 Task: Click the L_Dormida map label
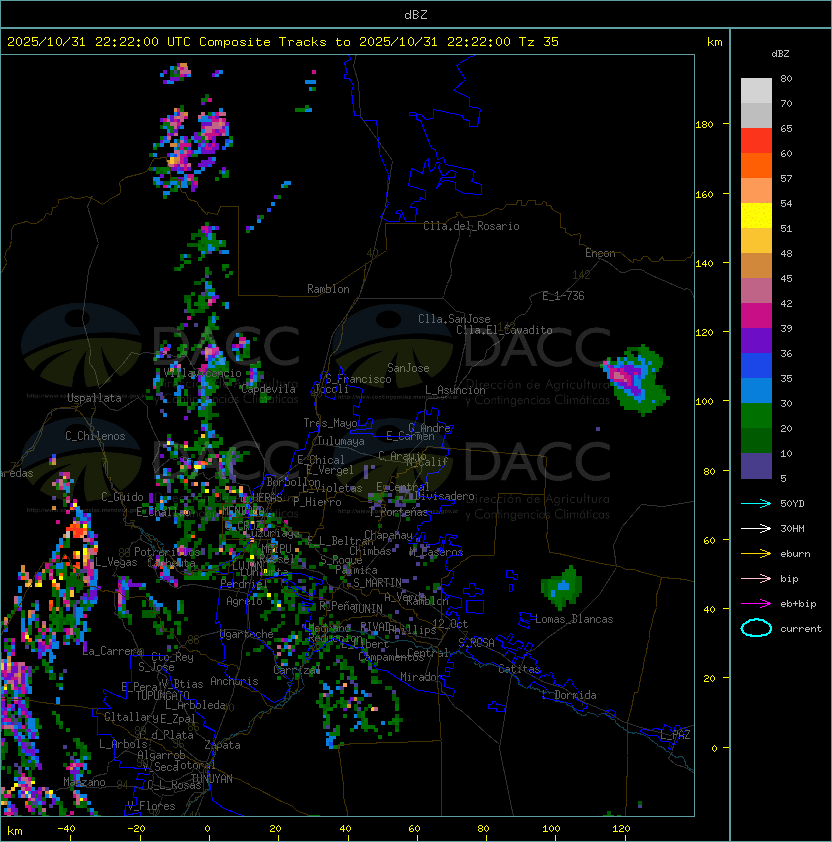point(569,695)
